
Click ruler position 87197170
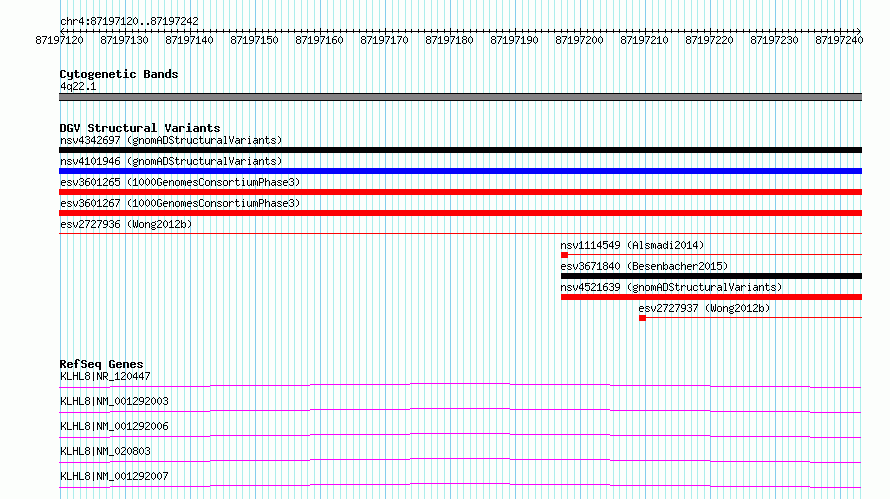[x=384, y=40]
